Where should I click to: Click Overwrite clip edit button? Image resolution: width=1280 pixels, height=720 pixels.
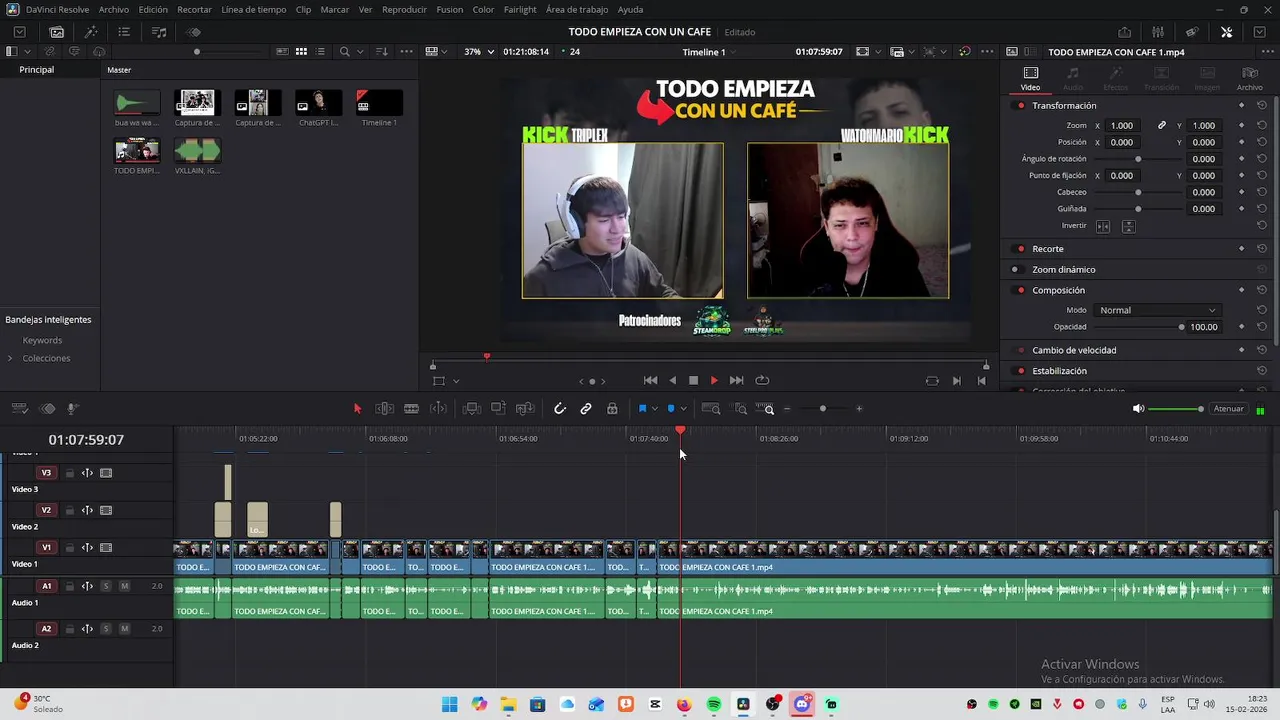pyautogui.click(x=498, y=408)
